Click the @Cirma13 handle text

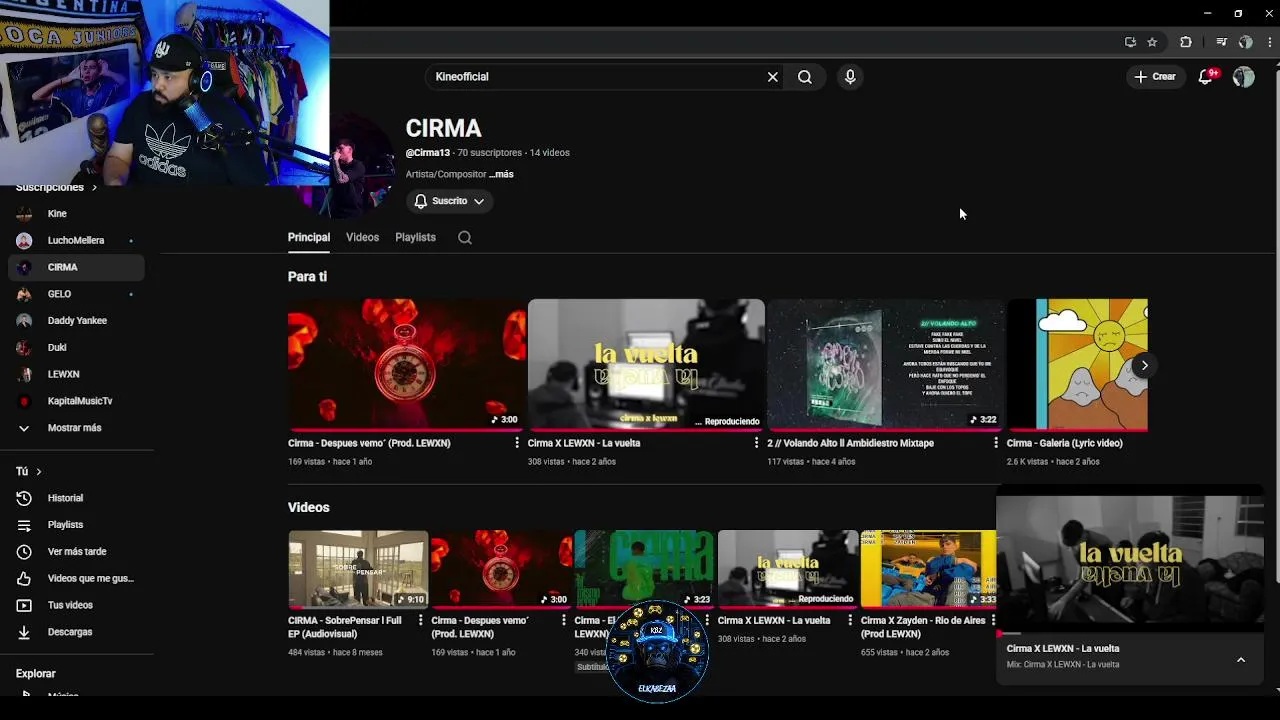[x=428, y=153]
